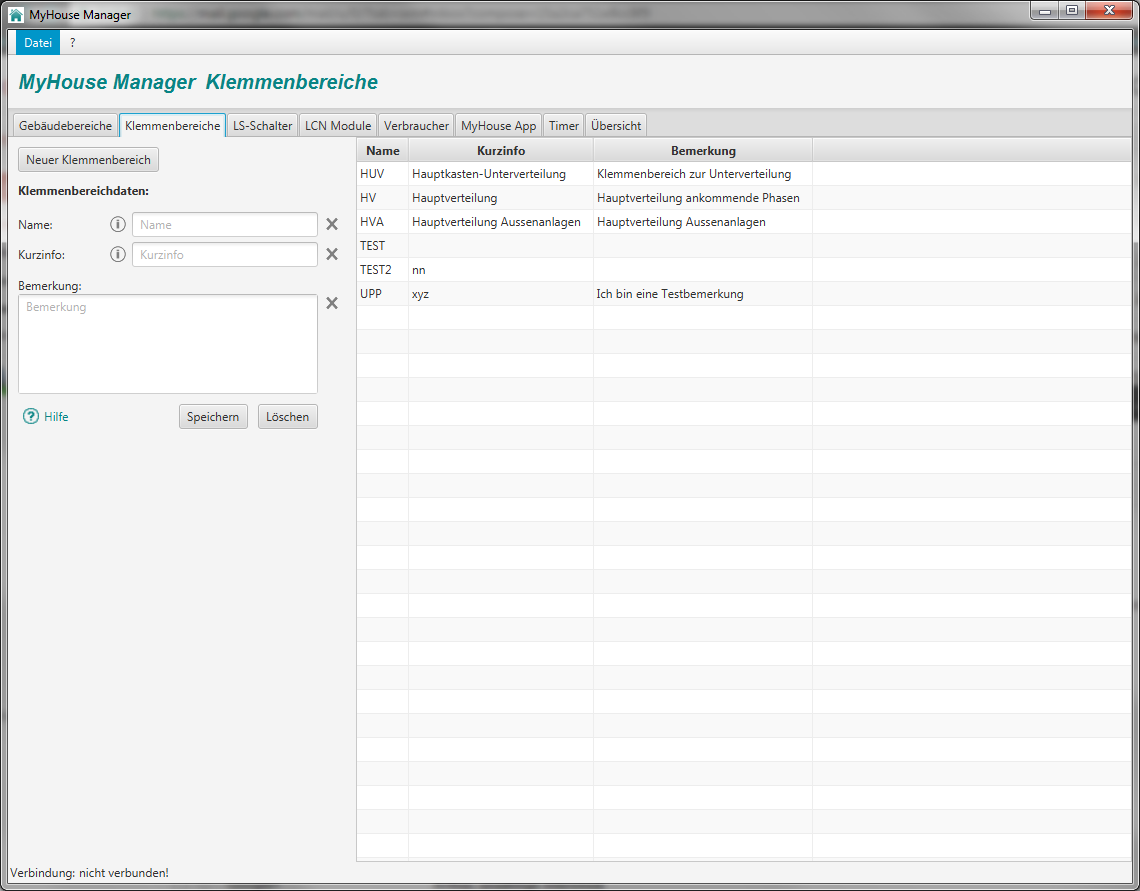Viewport: 1140px width, 891px height.
Task: Clear the Name field with X icon
Action: [x=332, y=225]
